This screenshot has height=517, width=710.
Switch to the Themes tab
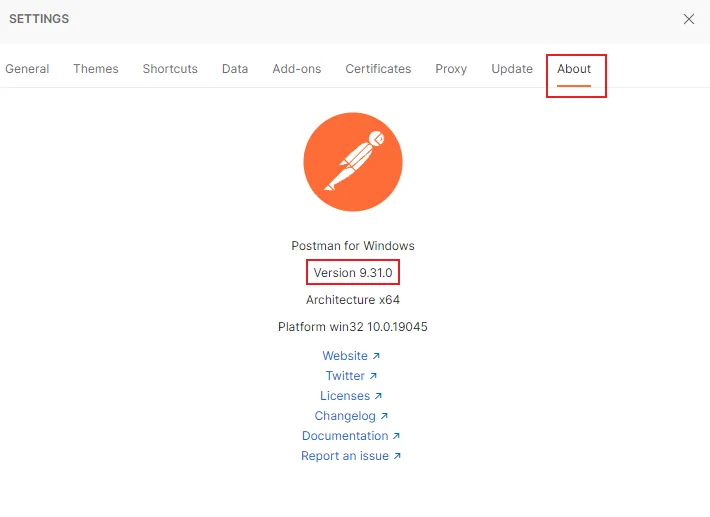click(96, 69)
